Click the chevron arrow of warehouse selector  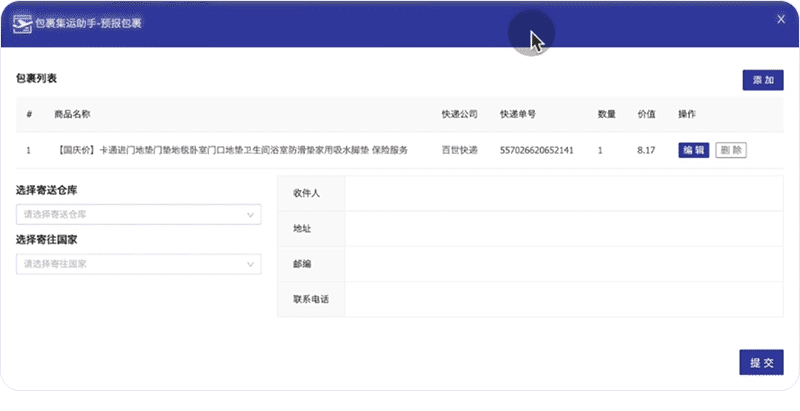coord(250,214)
